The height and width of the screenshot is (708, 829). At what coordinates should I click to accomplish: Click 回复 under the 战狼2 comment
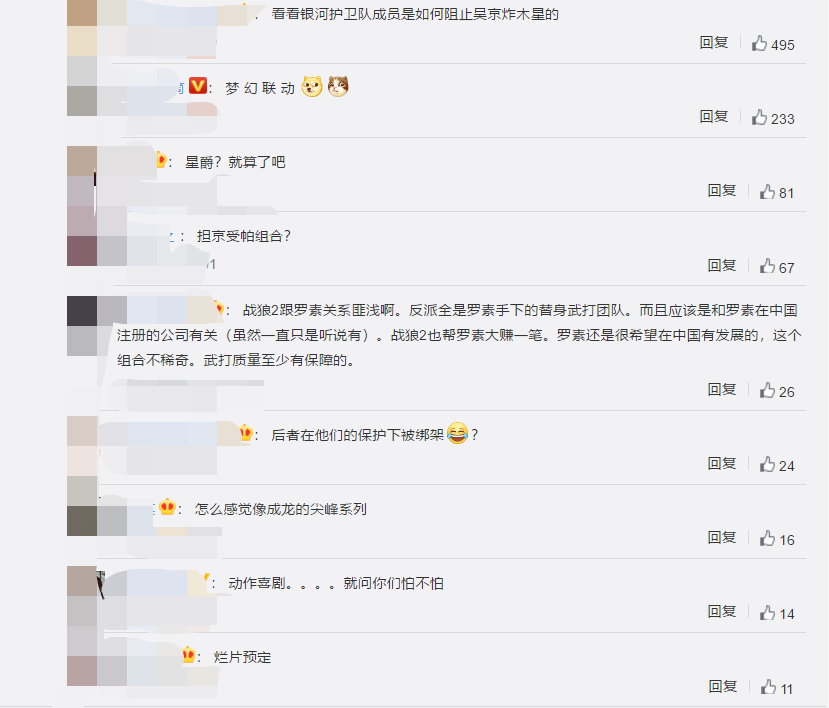tap(722, 390)
